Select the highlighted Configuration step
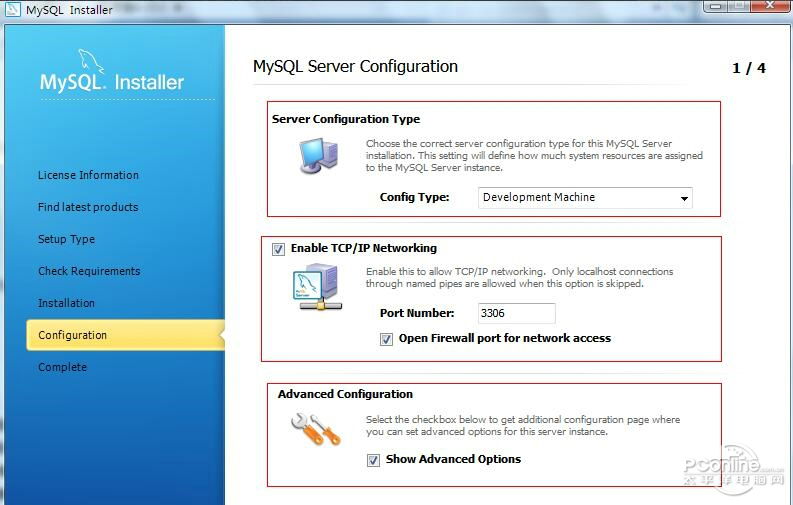 click(x=125, y=335)
